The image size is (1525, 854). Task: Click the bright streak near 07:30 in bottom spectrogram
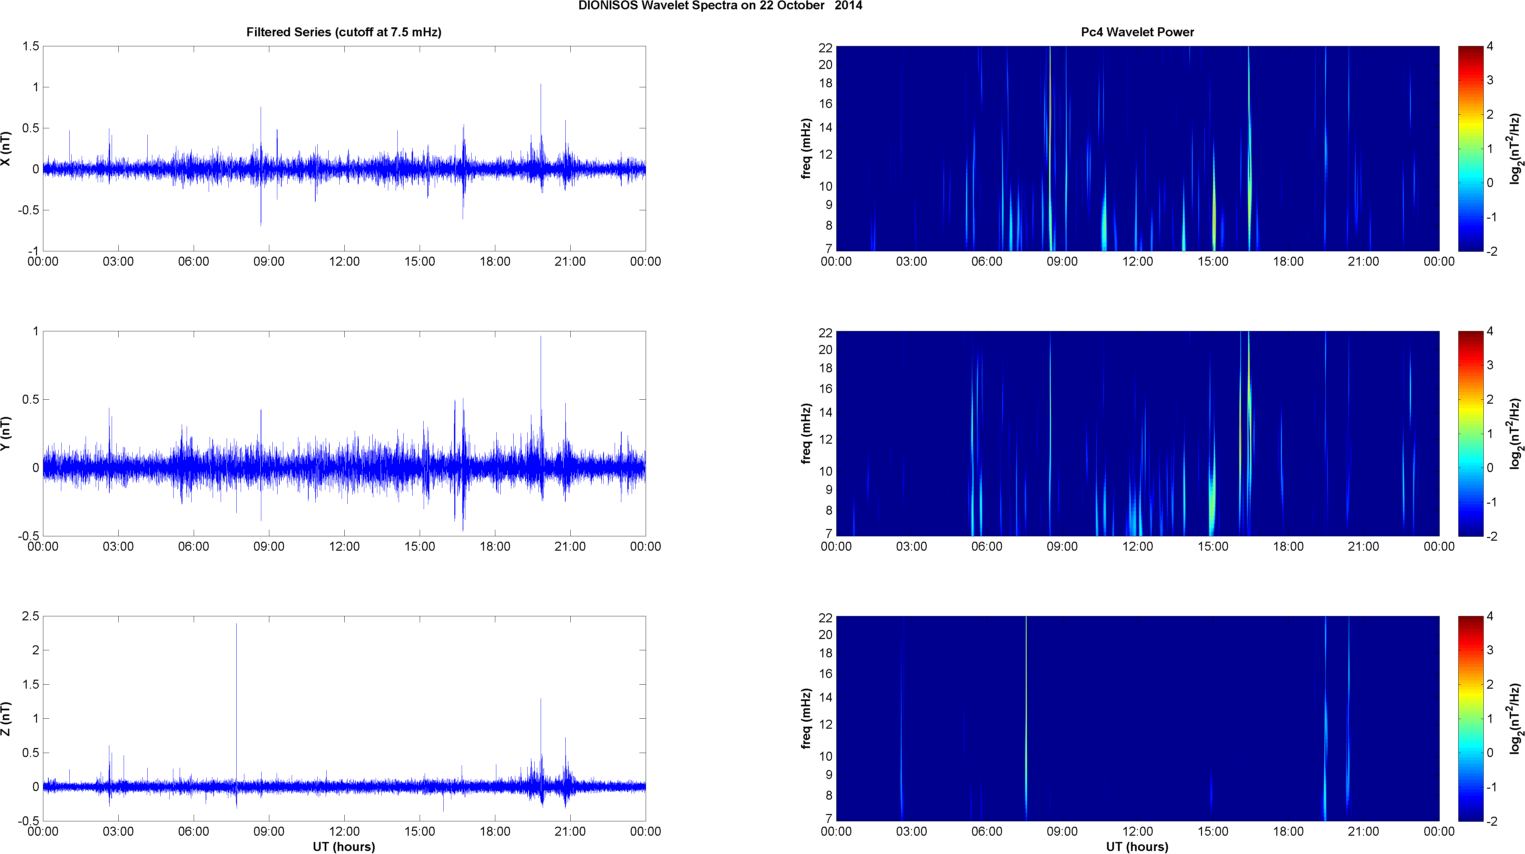1026,719
